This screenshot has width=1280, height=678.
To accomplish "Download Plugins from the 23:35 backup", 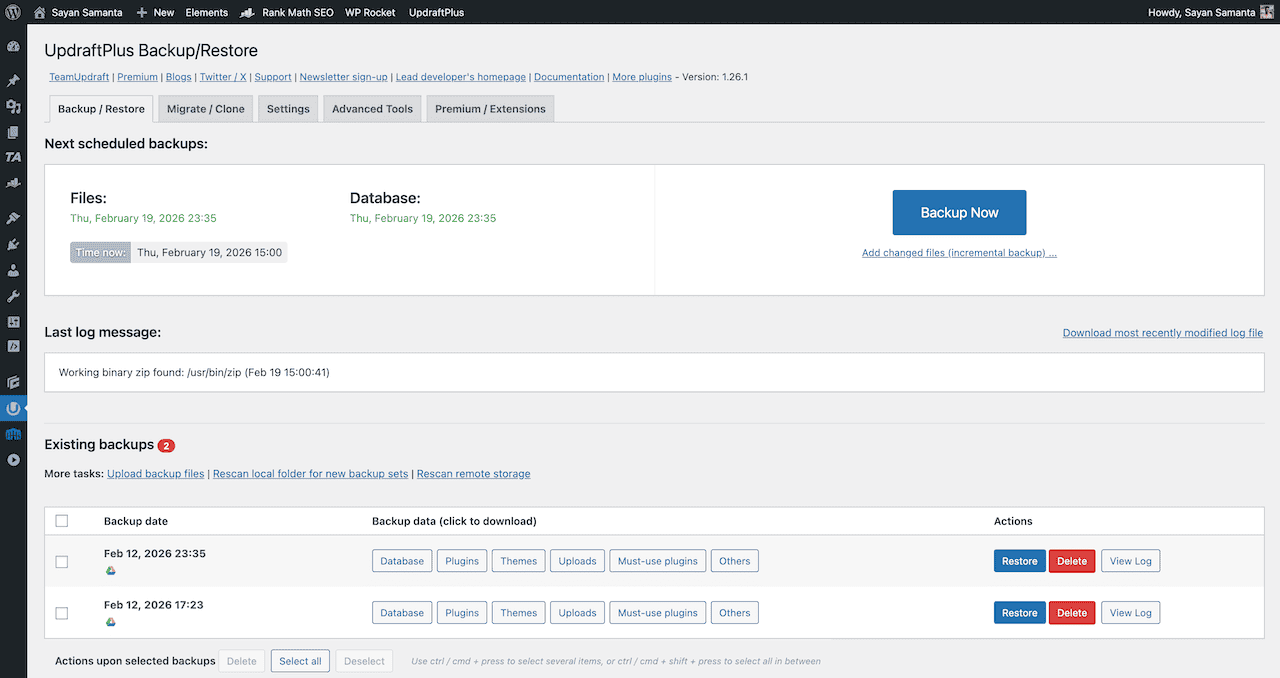I will coord(462,561).
